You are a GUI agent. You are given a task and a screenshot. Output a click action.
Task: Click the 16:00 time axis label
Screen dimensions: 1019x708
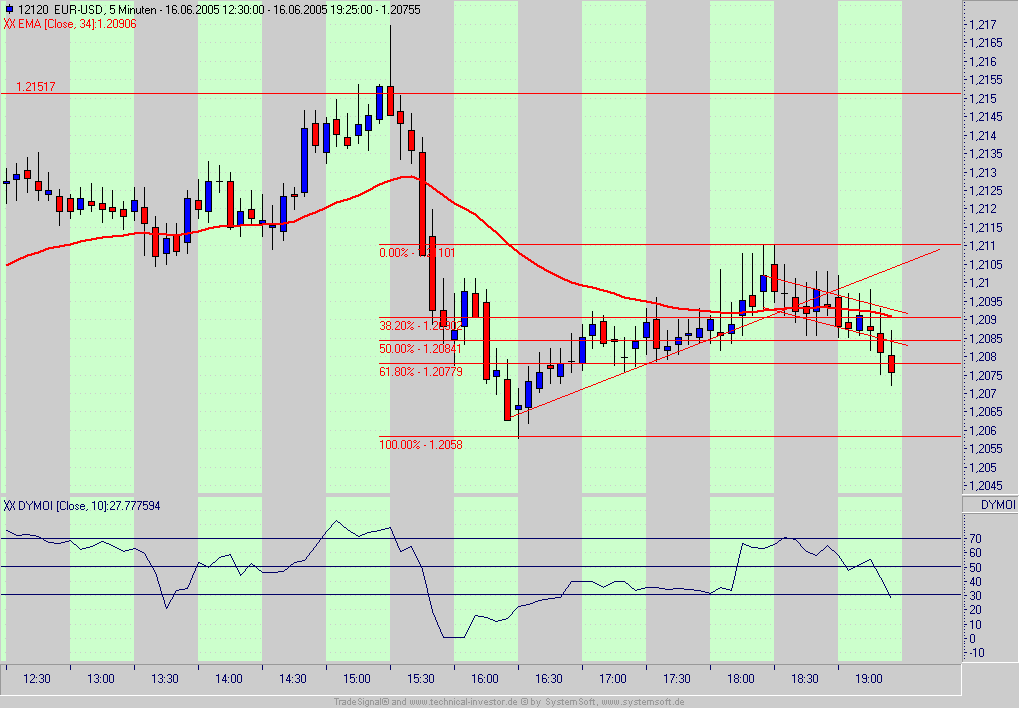tap(485, 679)
